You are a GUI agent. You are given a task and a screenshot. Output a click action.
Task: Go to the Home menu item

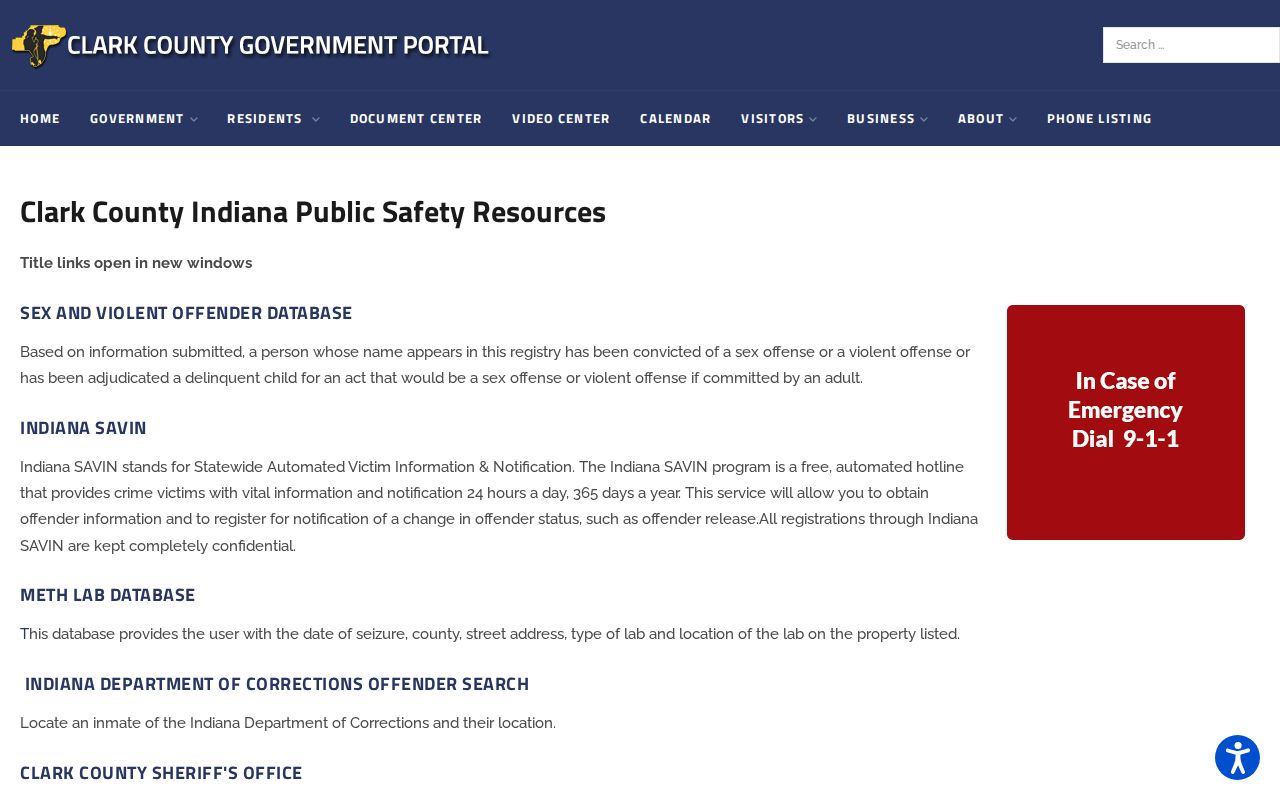(40, 119)
